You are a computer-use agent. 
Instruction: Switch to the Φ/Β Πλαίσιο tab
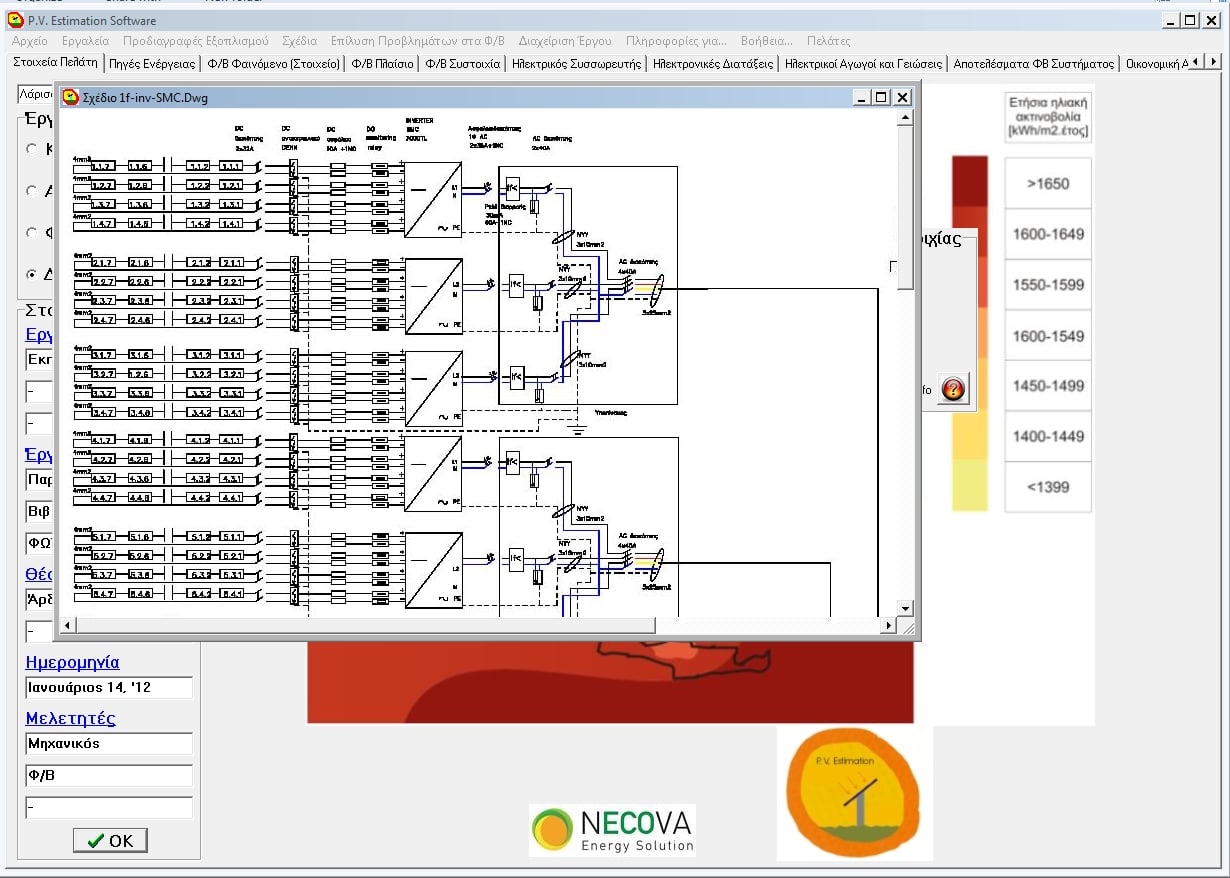382,63
